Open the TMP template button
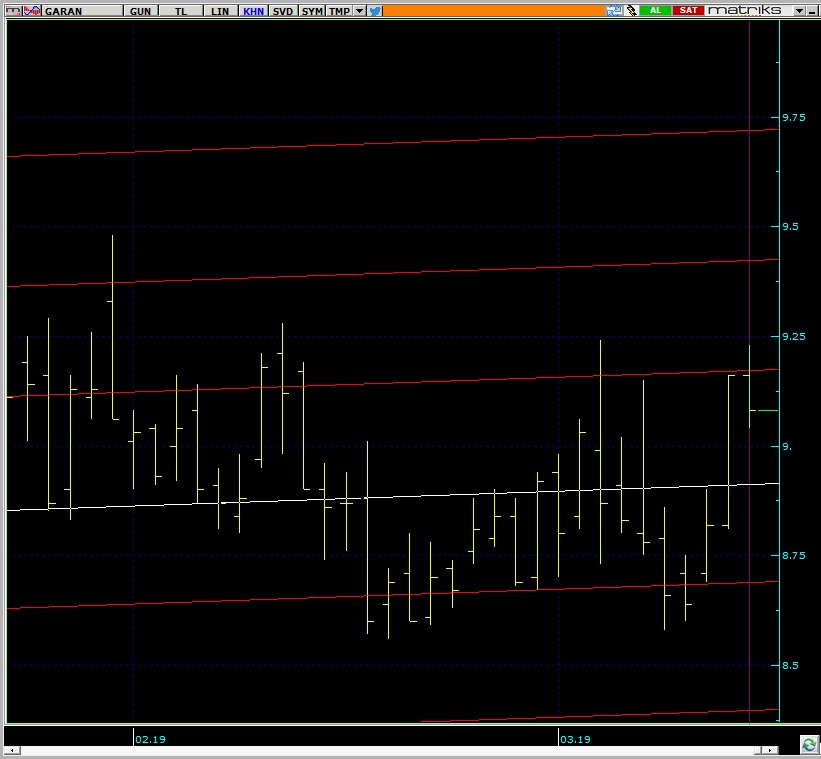This screenshot has height=759, width=821. coord(339,11)
